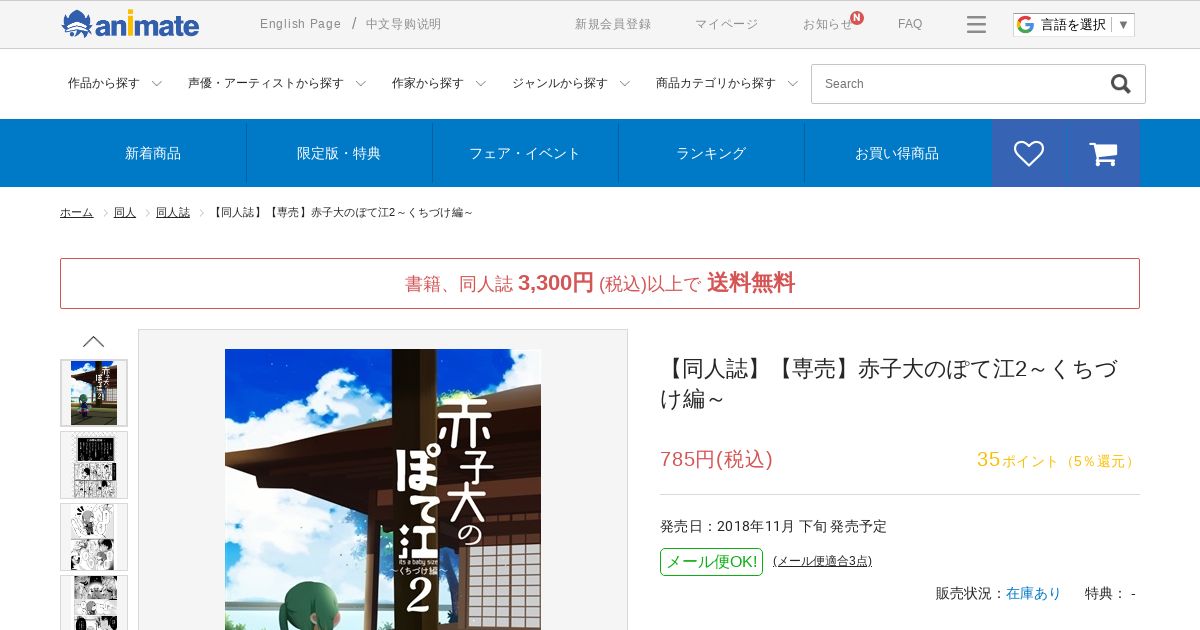The width and height of the screenshot is (1200, 630).
Task: Click 同人誌 breadcrumb link
Action: pos(173,212)
